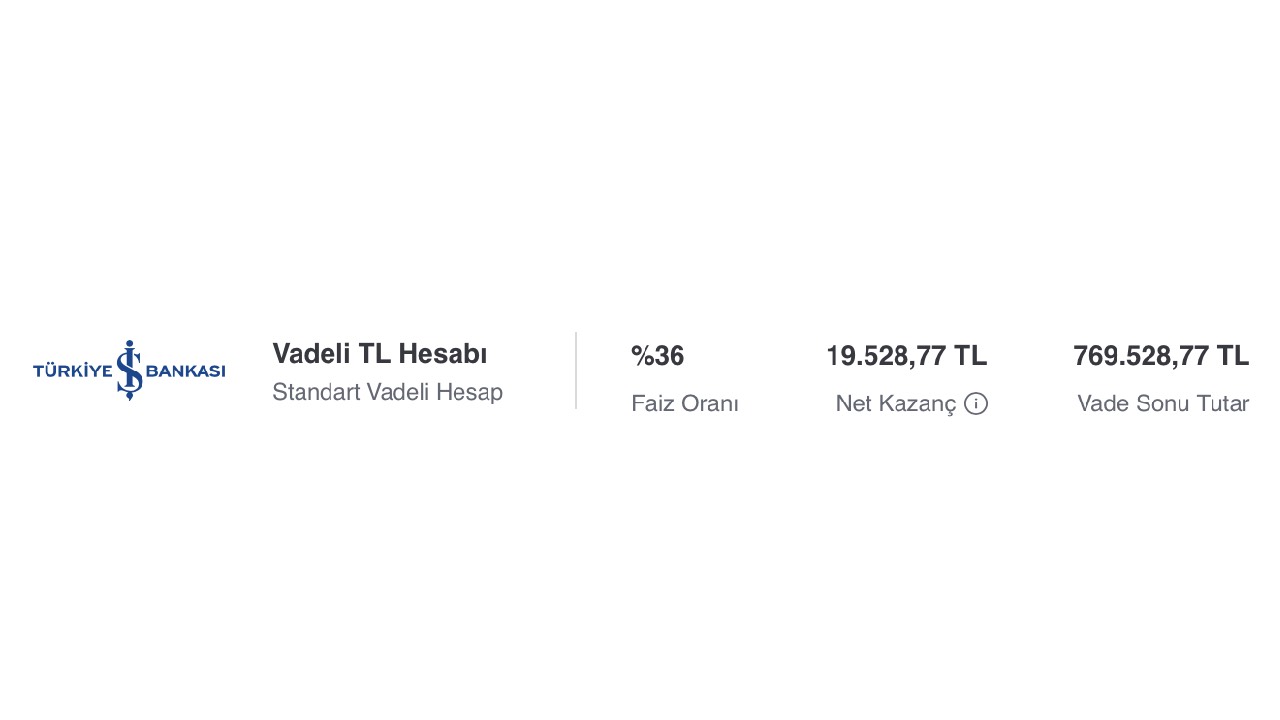Screen dimensions: 1280x720
Task: Click the BANKASI word in the logo
Action: (x=185, y=371)
